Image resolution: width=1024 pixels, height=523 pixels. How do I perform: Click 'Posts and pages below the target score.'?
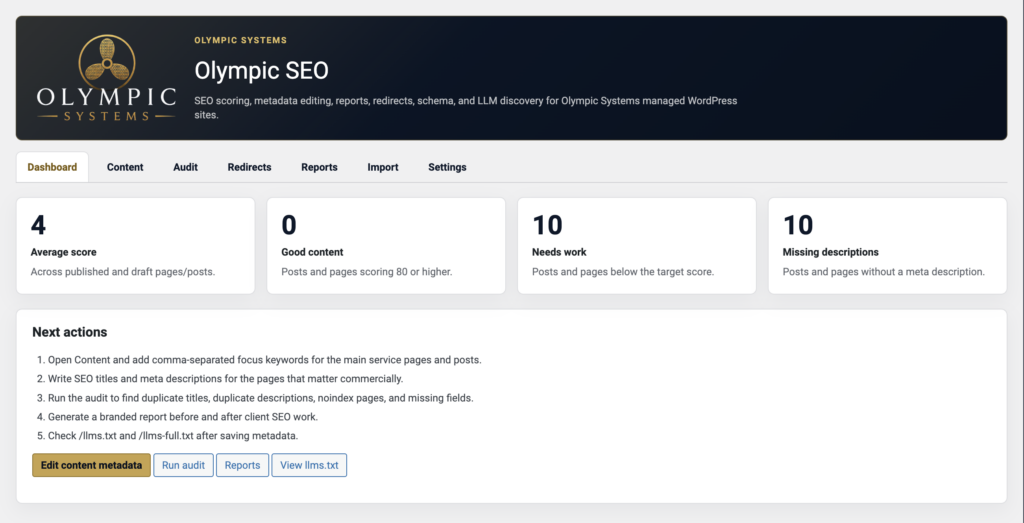click(623, 272)
